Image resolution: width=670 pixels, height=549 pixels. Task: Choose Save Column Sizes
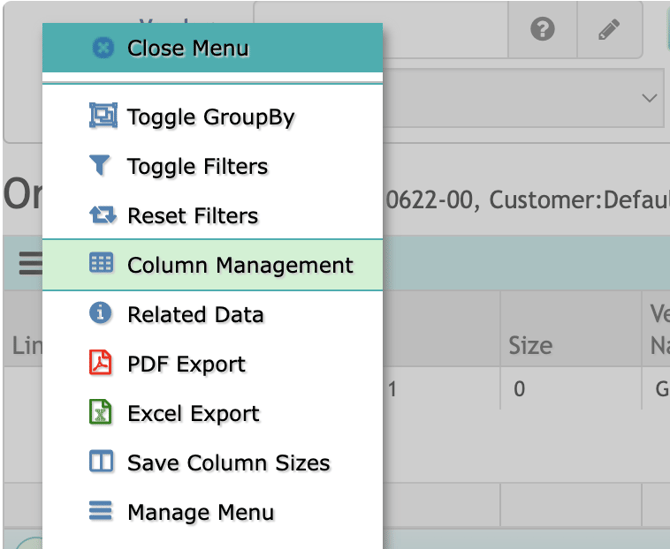click(x=228, y=462)
